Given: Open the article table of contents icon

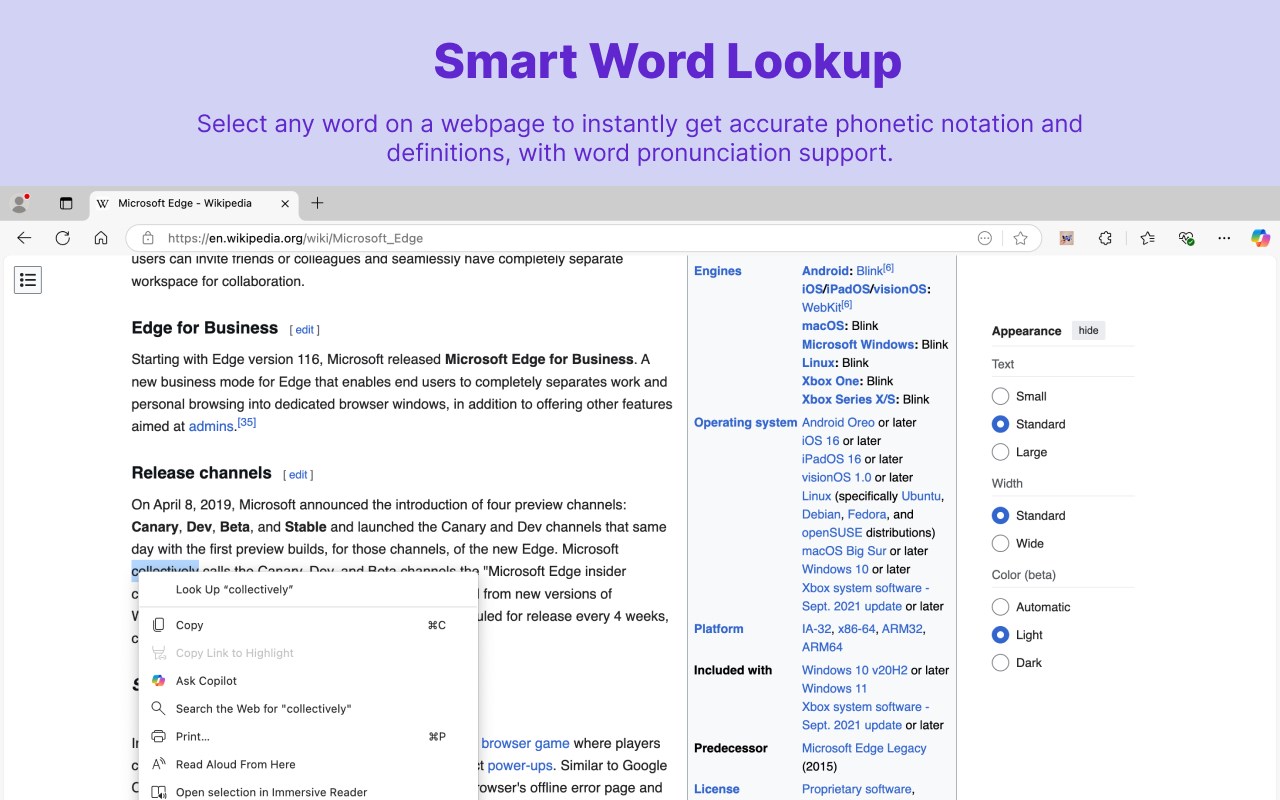Looking at the screenshot, I should click(x=27, y=280).
